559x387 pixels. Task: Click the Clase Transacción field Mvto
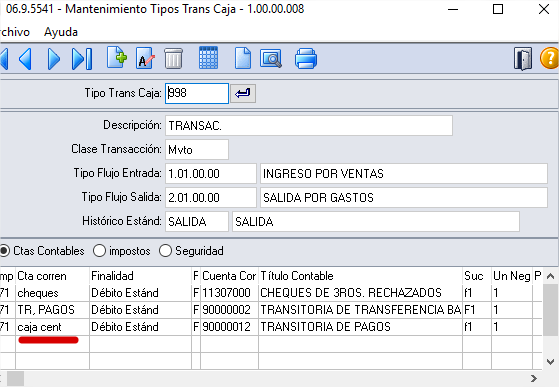click(x=197, y=149)
